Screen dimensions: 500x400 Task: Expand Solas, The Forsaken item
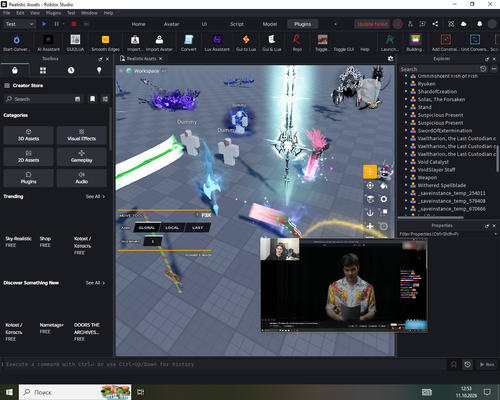click(406, 99)
